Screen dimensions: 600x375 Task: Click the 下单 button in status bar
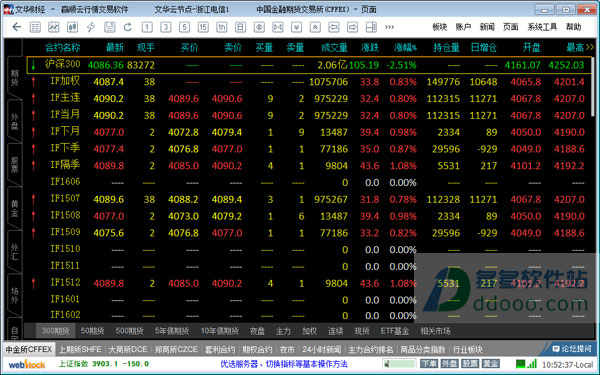click(429, 364)
